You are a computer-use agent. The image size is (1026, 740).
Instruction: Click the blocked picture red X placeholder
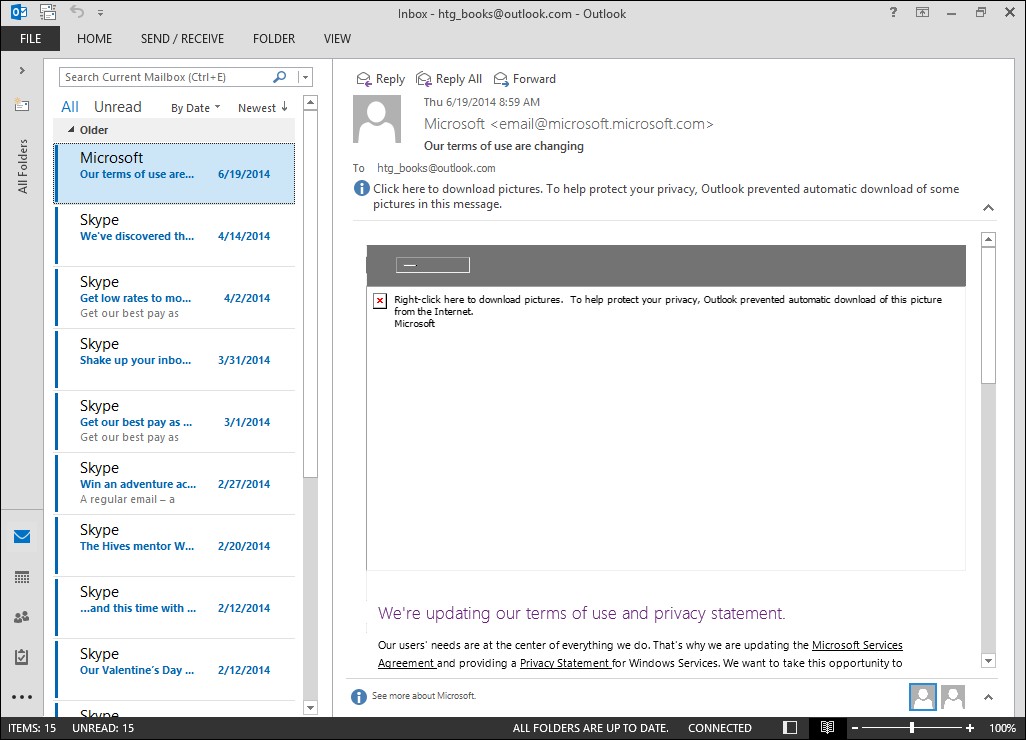(380, 300)
